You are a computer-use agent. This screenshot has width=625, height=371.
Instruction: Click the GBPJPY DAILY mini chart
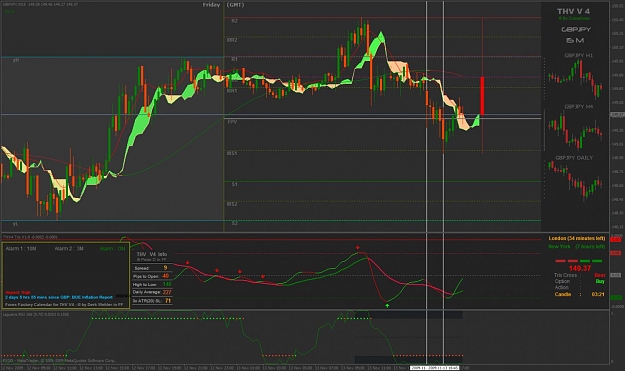click(x=574, y=180)
